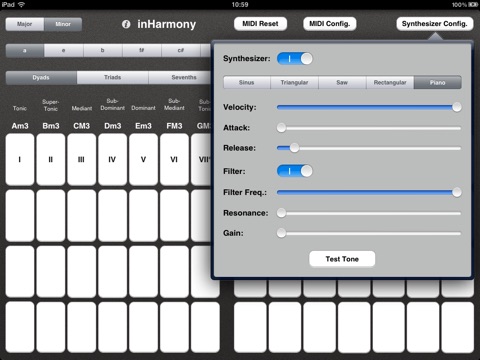The image size is (480, 360).
Task: Open the info icon beside inHarmony
Action: [126, 24]
